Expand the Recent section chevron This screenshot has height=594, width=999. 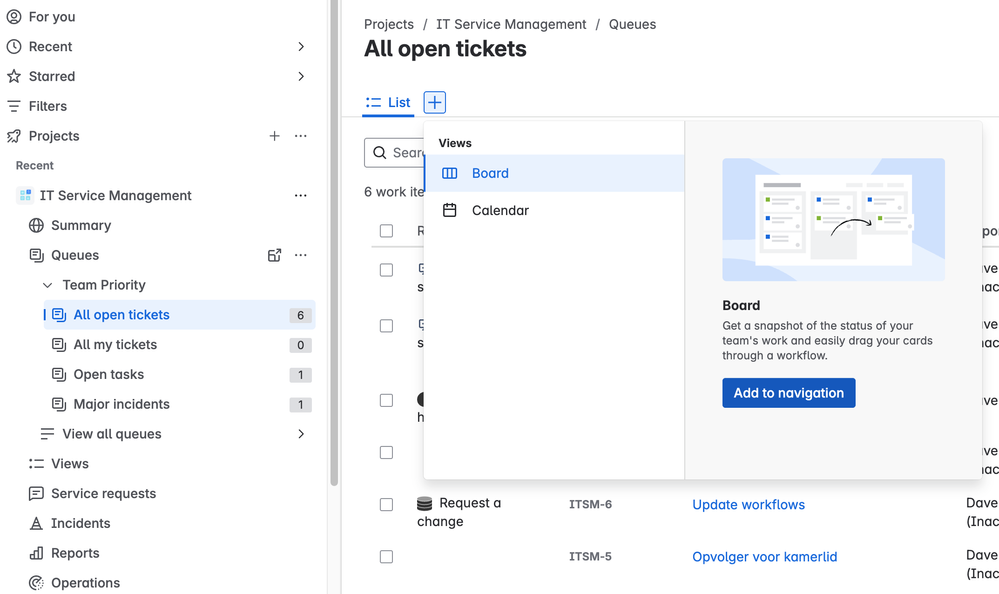(x=301, y=46)
